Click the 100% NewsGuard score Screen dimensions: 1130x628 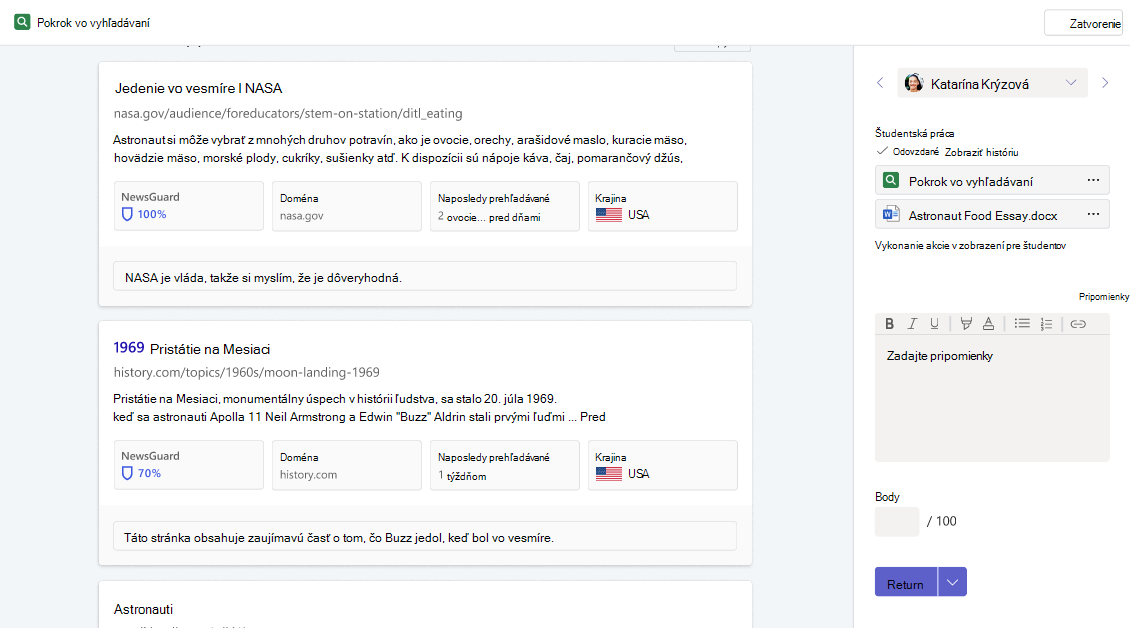click(x=152, y=214)
